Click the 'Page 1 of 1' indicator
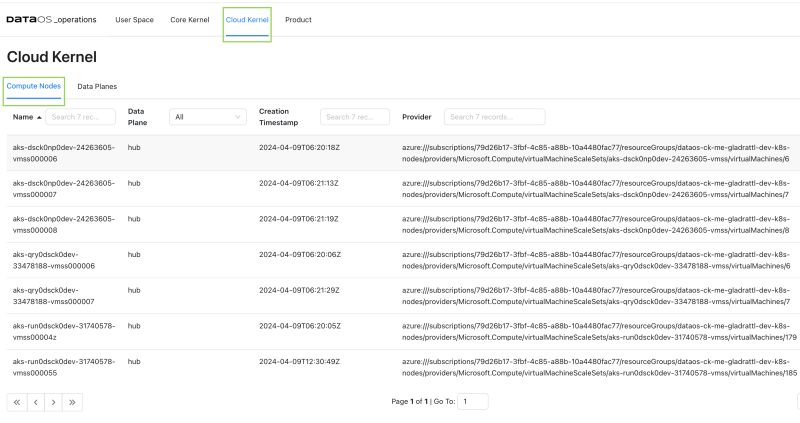Image resolution: width=800 pixels, height=423 pixels. [x=409, y=402]
